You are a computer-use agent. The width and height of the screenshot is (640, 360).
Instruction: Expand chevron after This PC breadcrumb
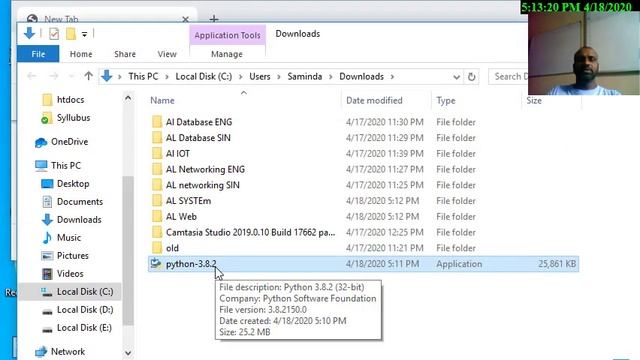167,77
